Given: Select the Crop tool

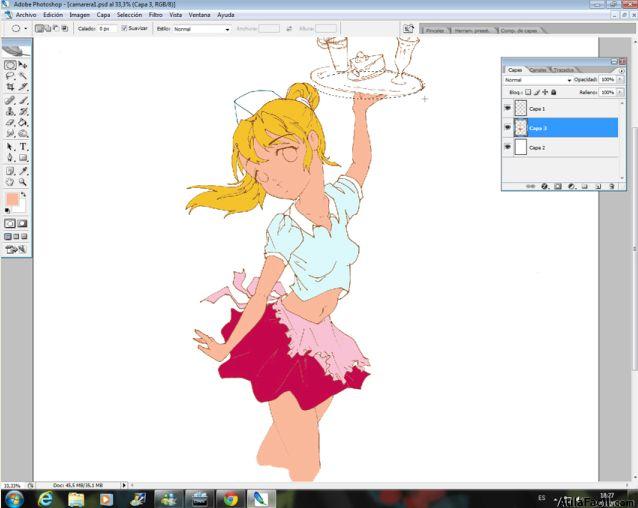Looking at the screenshot, I should click(x=10, y=87).
